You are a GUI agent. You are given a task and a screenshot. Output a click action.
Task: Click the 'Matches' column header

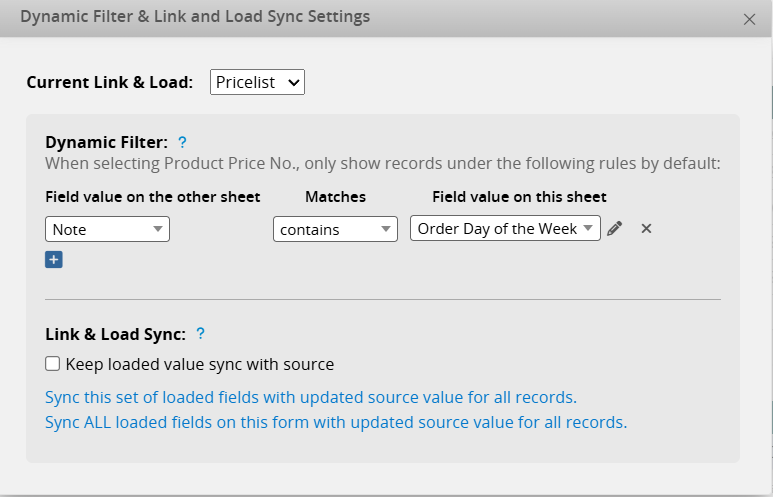(335, 197)
